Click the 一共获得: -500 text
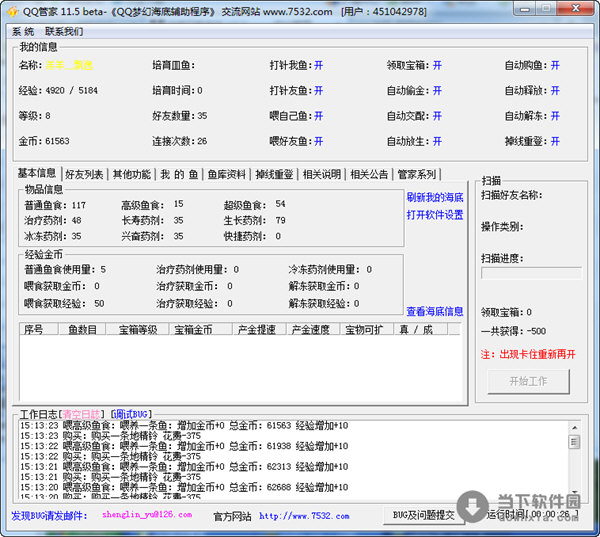 coord(513,331)
